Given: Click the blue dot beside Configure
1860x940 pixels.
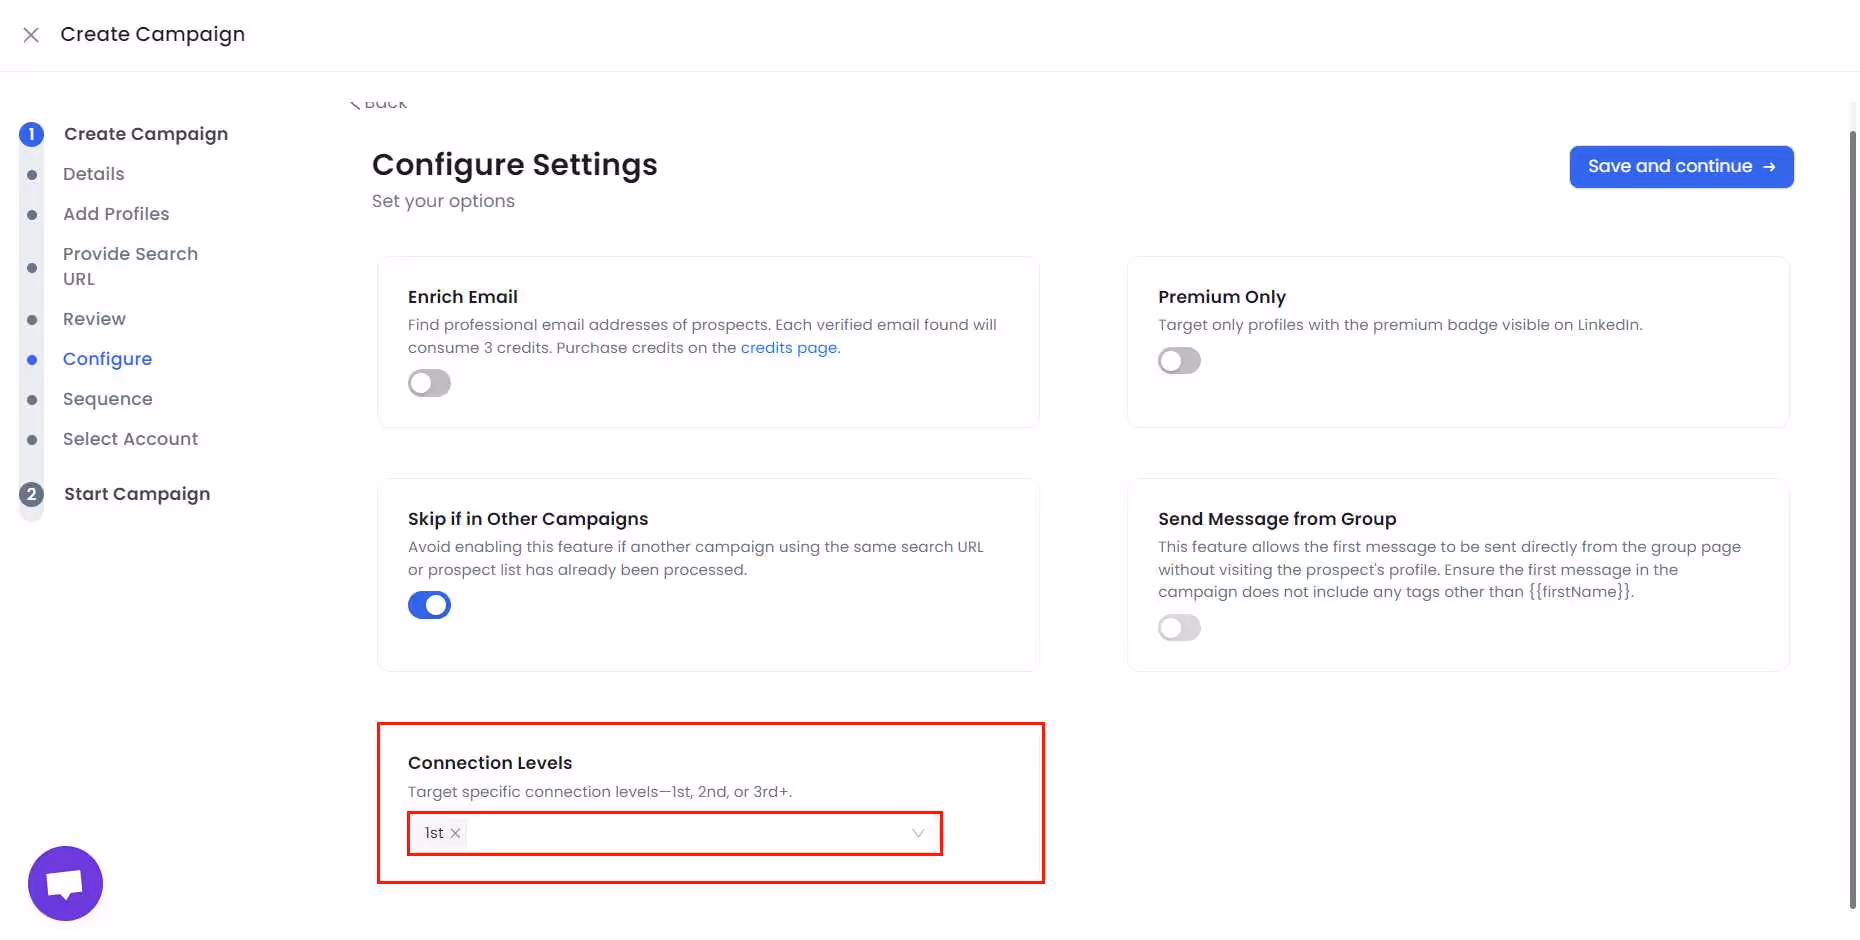Looking at the screenshot, I should point(31,359).
